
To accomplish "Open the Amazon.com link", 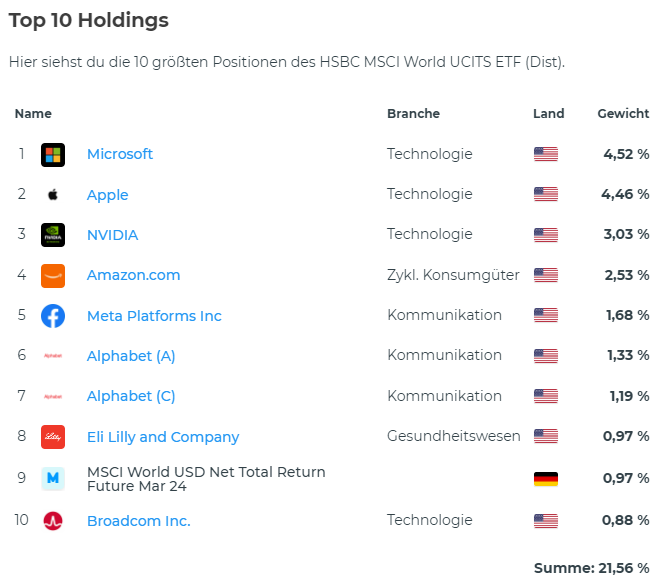I will click(134, 275).
